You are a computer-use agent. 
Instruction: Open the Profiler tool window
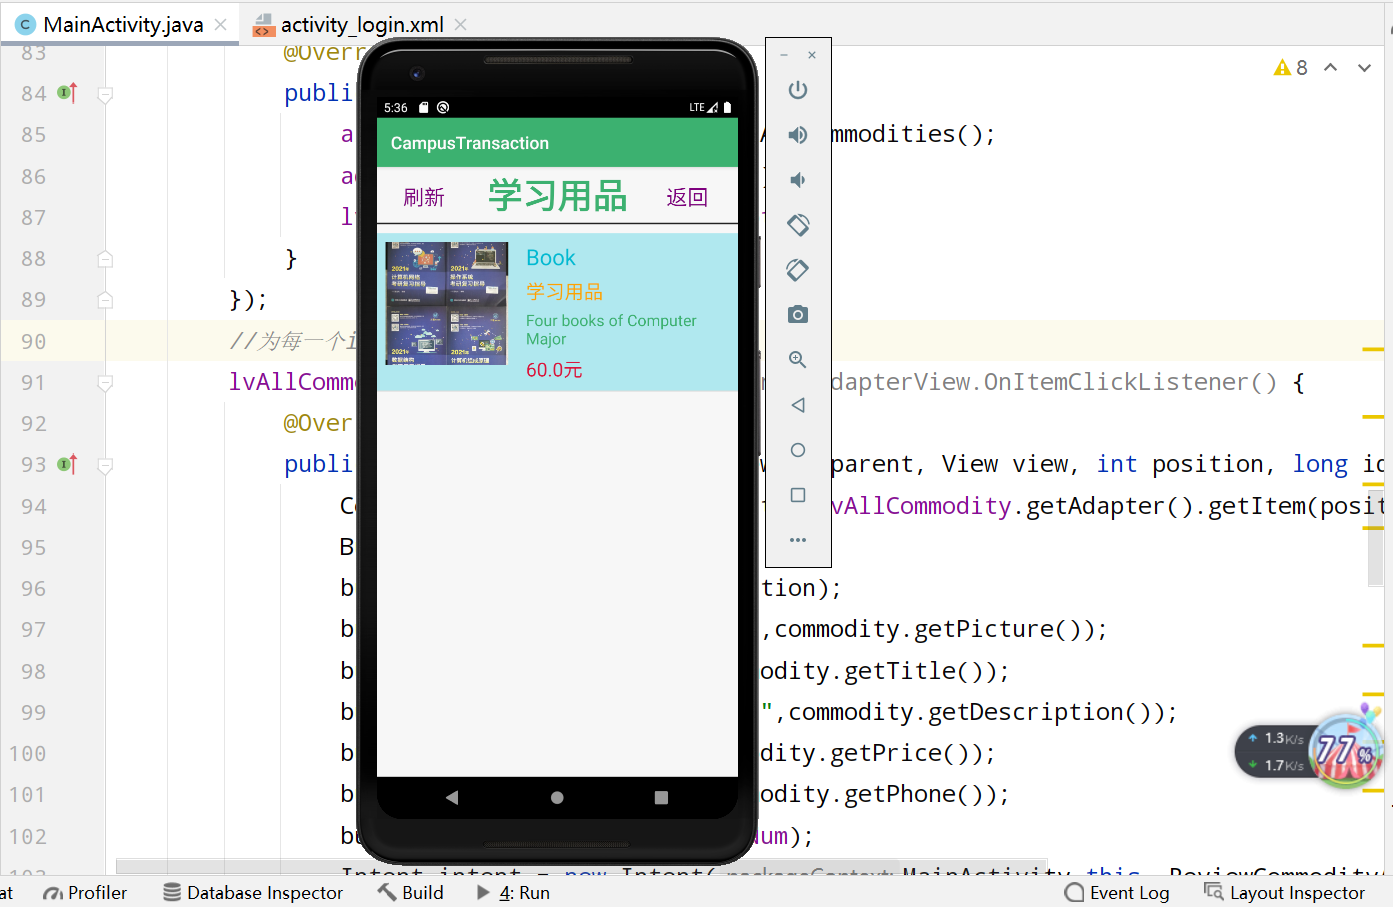[x=85, y=892]
